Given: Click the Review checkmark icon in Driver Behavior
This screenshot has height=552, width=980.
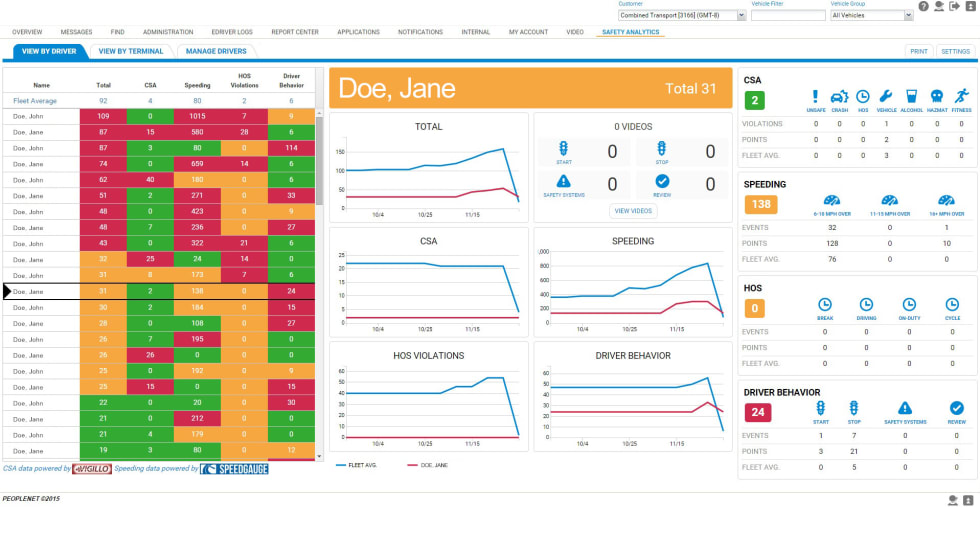Looking at the screenshot, I should pos(956,408).
